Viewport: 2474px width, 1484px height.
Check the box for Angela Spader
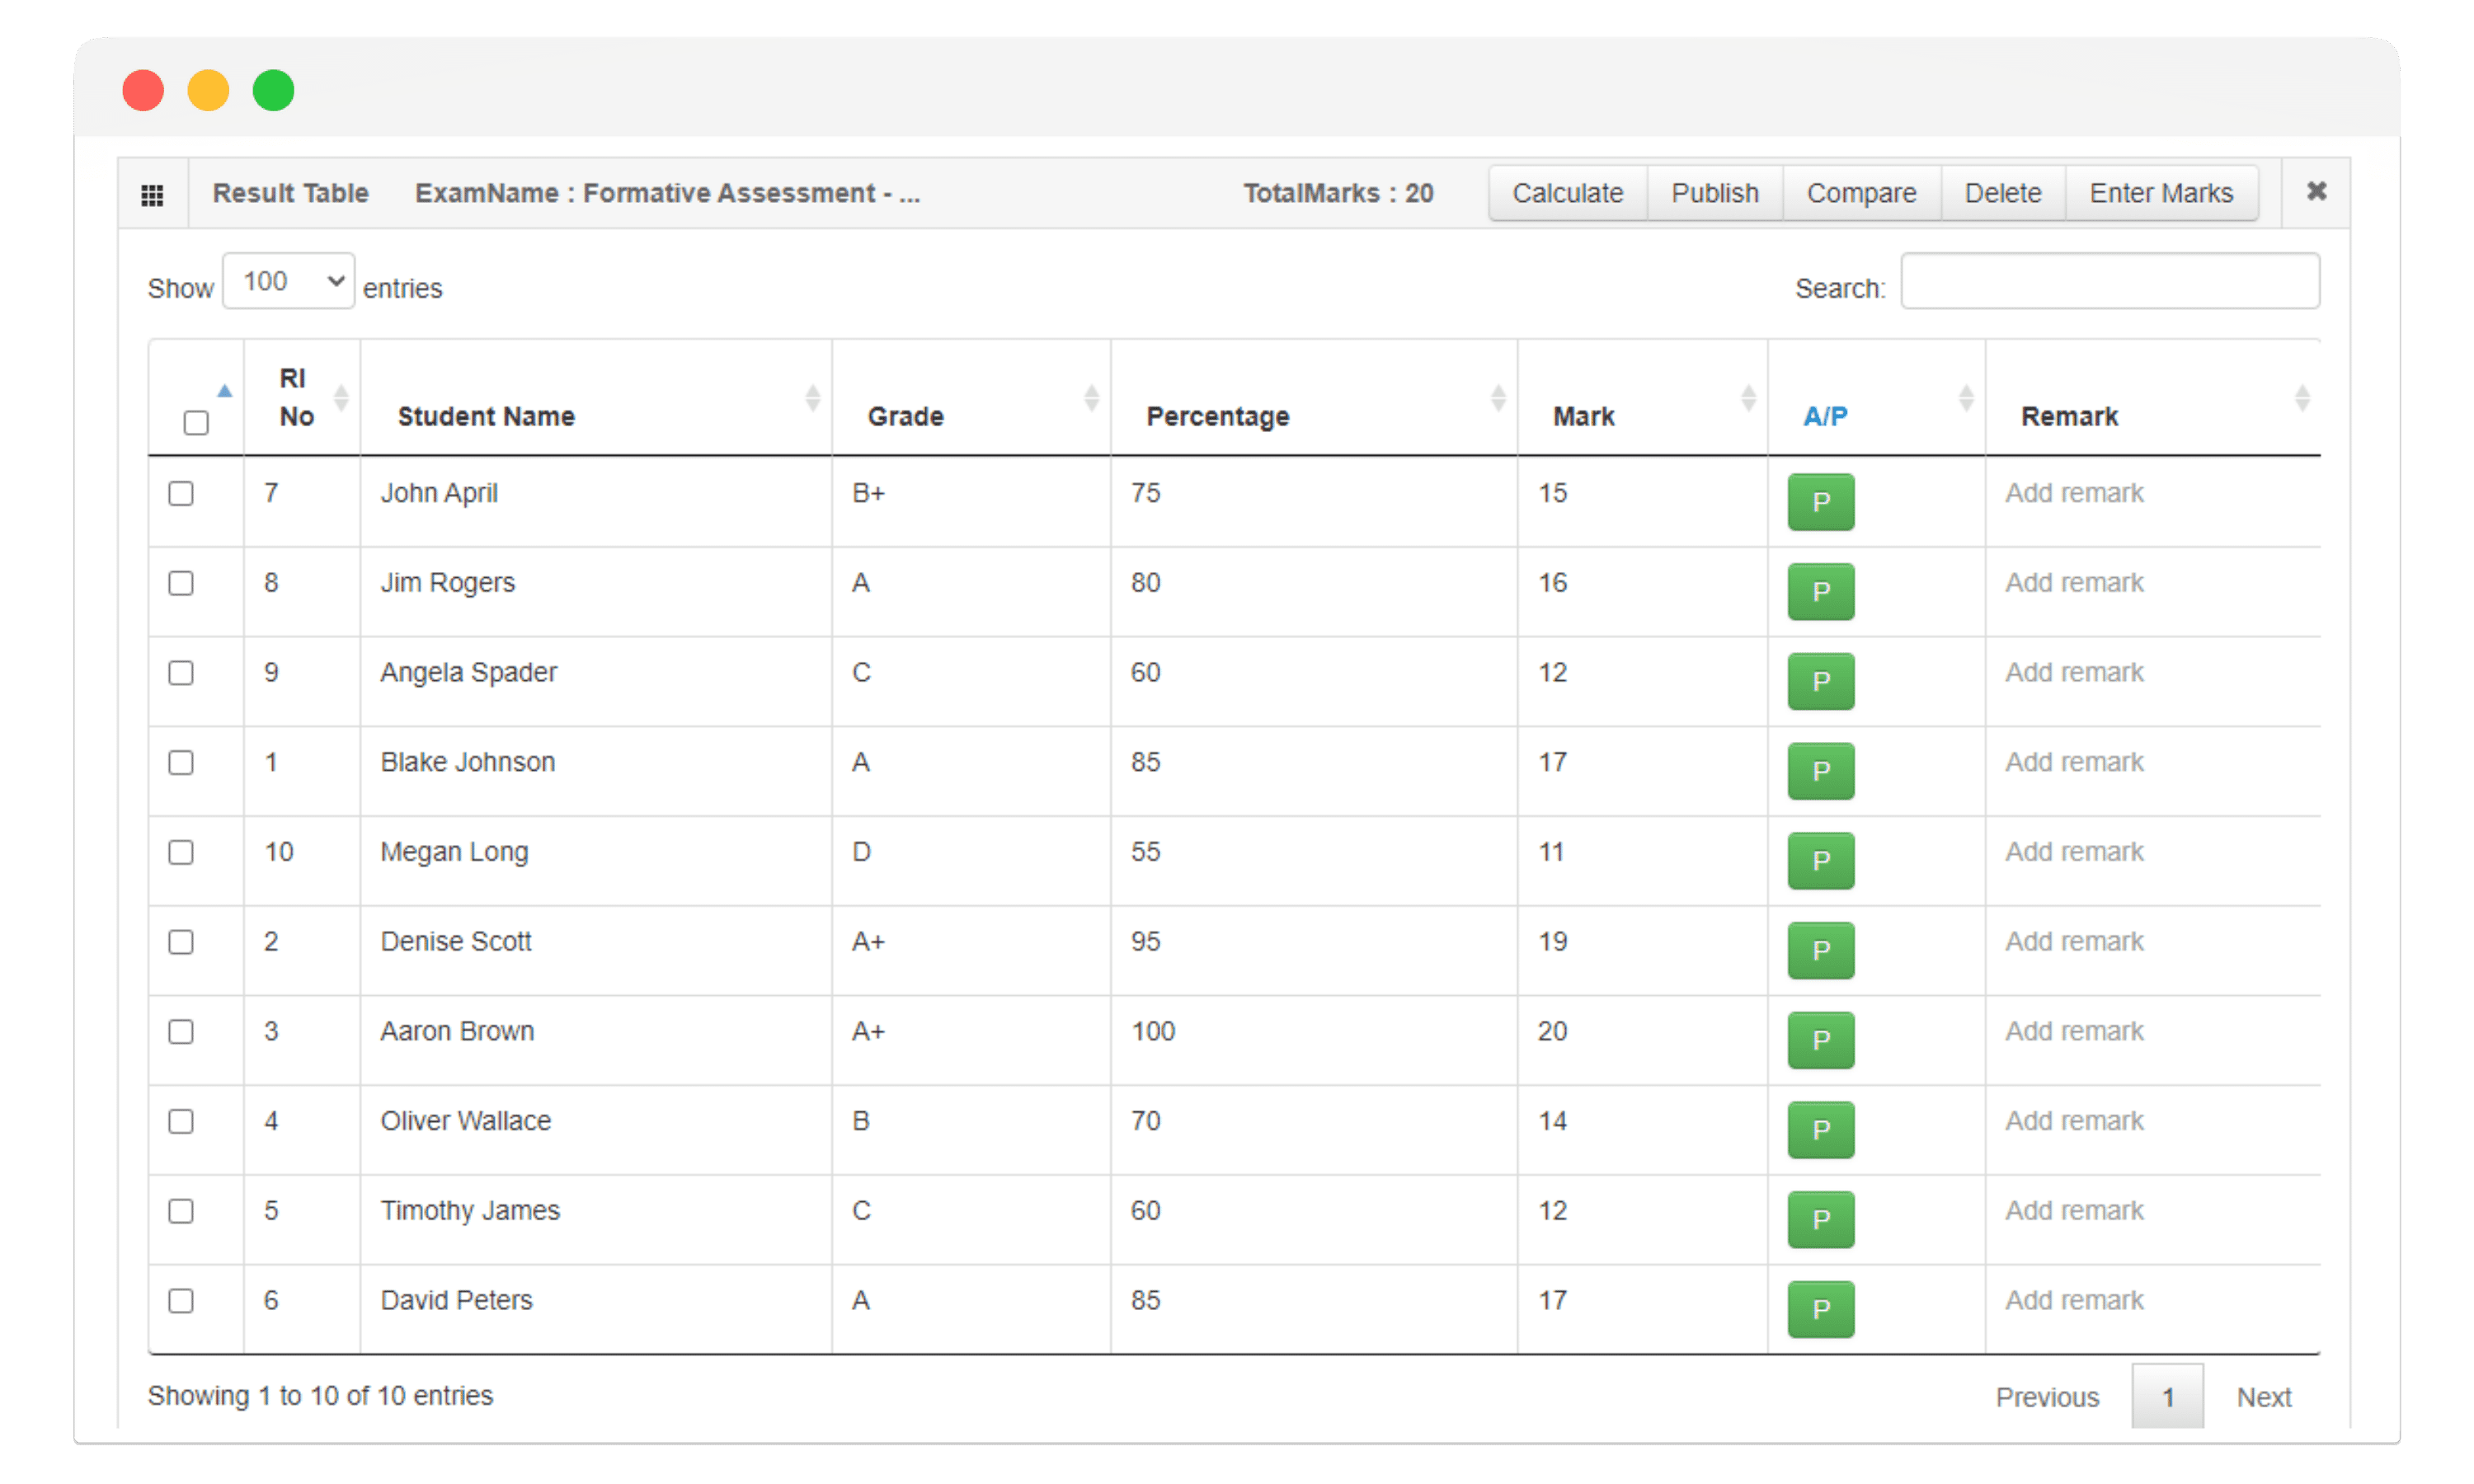click(x=181, y=673)
